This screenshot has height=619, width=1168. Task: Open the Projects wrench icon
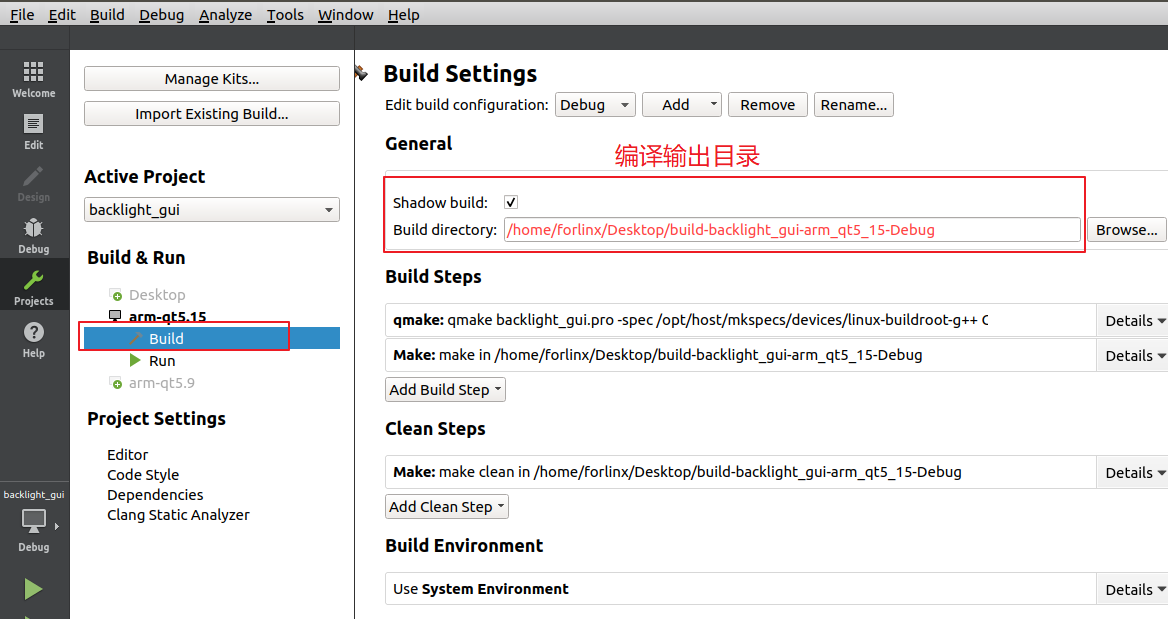[x=34, y=280]
